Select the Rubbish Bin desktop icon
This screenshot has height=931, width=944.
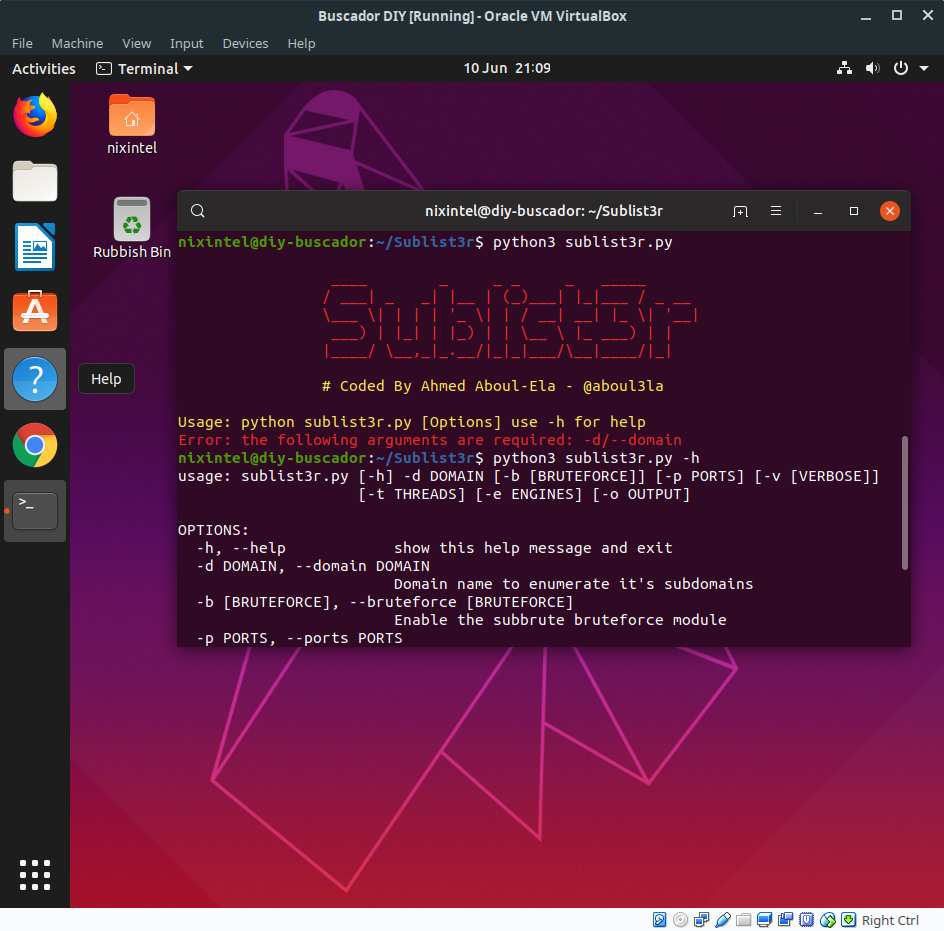click(x=132, y=228)
